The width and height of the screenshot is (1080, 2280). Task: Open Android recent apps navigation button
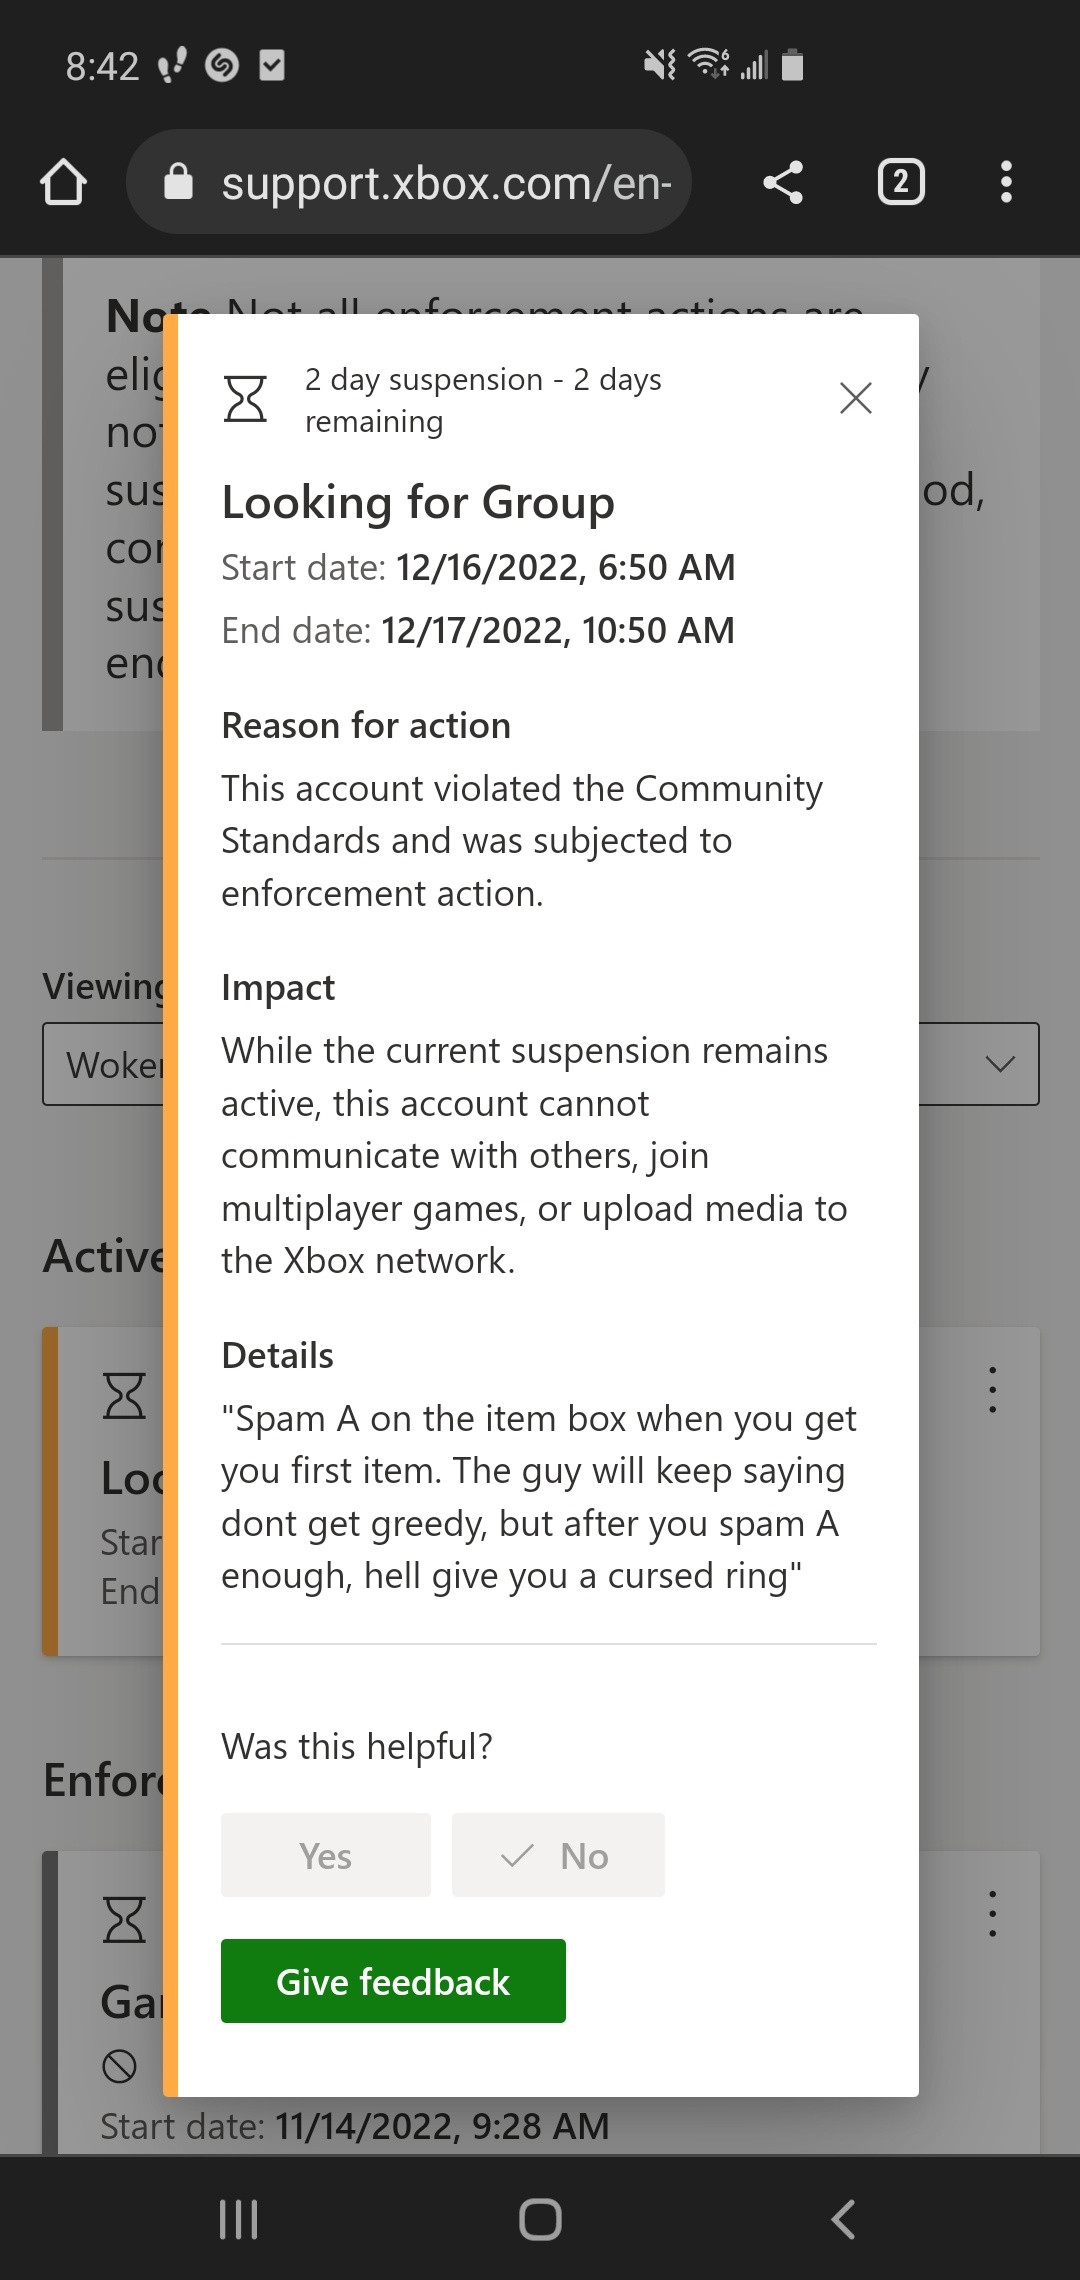(x=238, y=2219)
